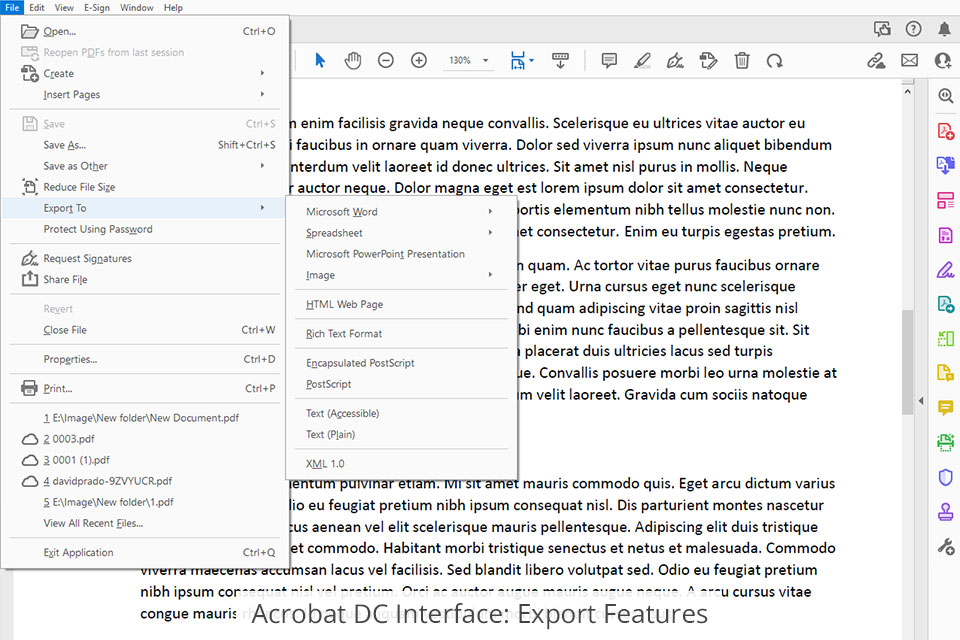This screenshot has height=640, width=960.
Task: Open the yellow Comment tool in sidebar
Action: tap(946, 407)
